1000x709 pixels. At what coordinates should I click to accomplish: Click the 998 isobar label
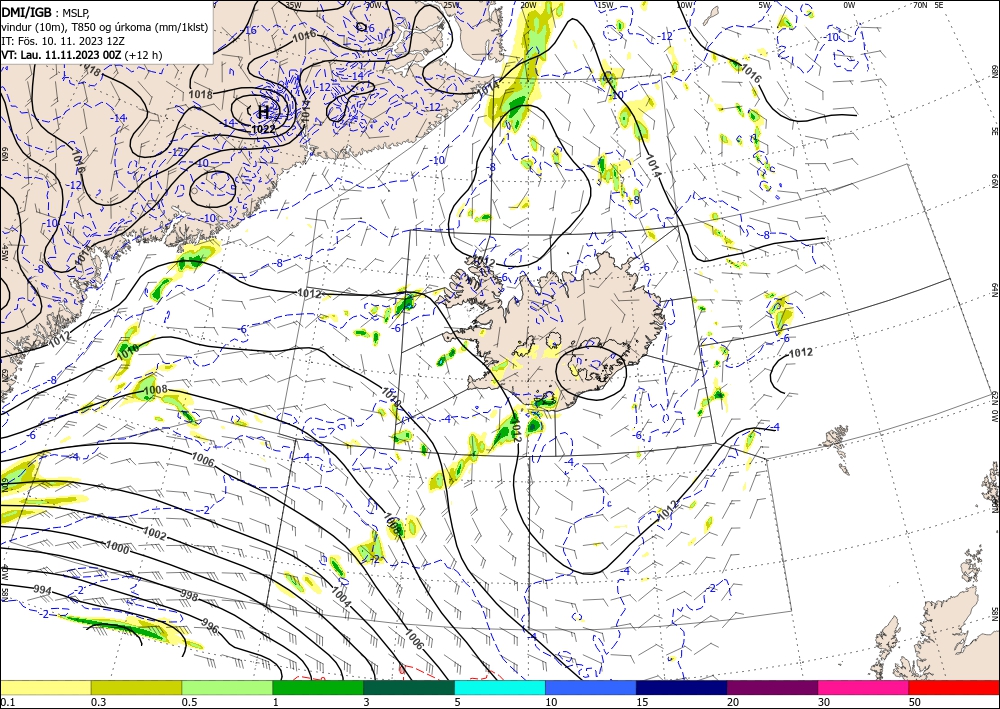(189, 596)
